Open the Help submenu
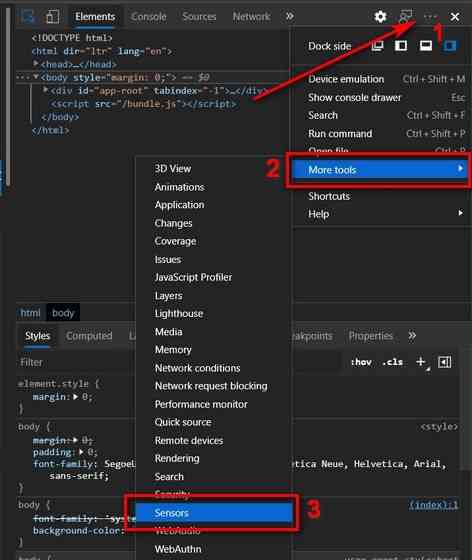This screenshot has height=560, width=472. (381, 214)
